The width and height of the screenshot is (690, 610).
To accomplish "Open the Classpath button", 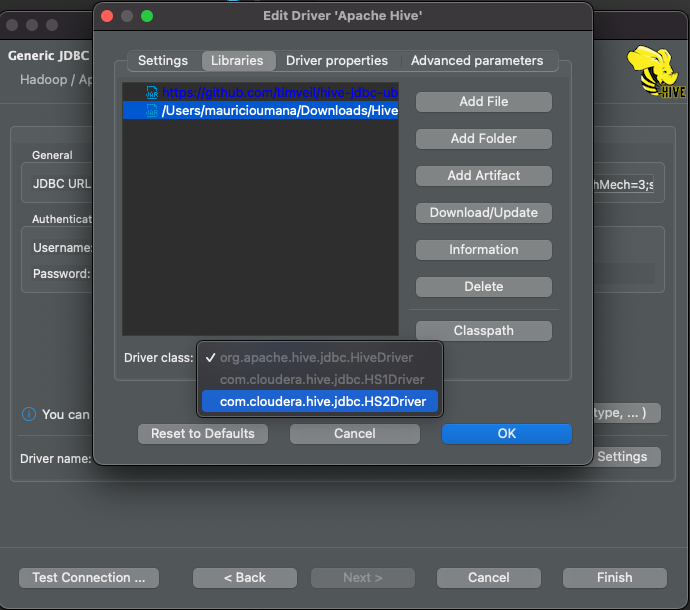I will pyautogui.click(x=484, y=331).
